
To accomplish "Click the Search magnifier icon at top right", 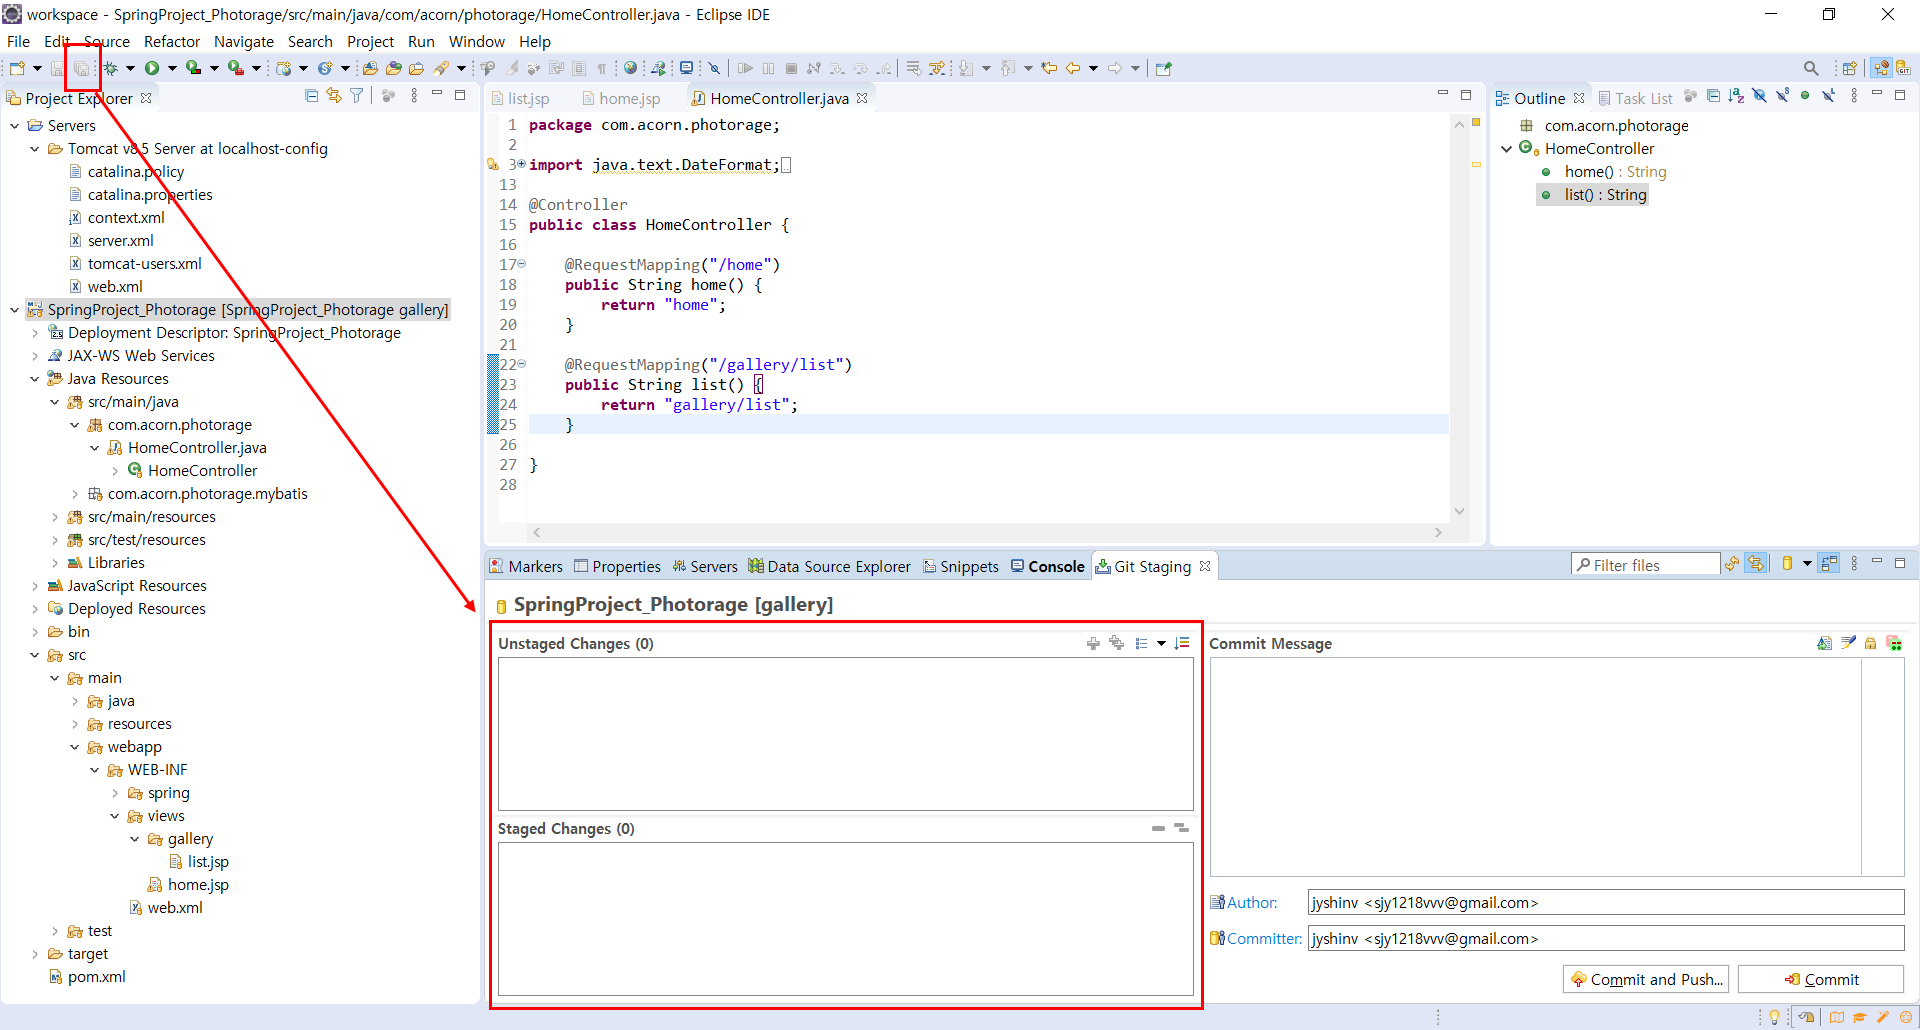I will [1811, 68].
